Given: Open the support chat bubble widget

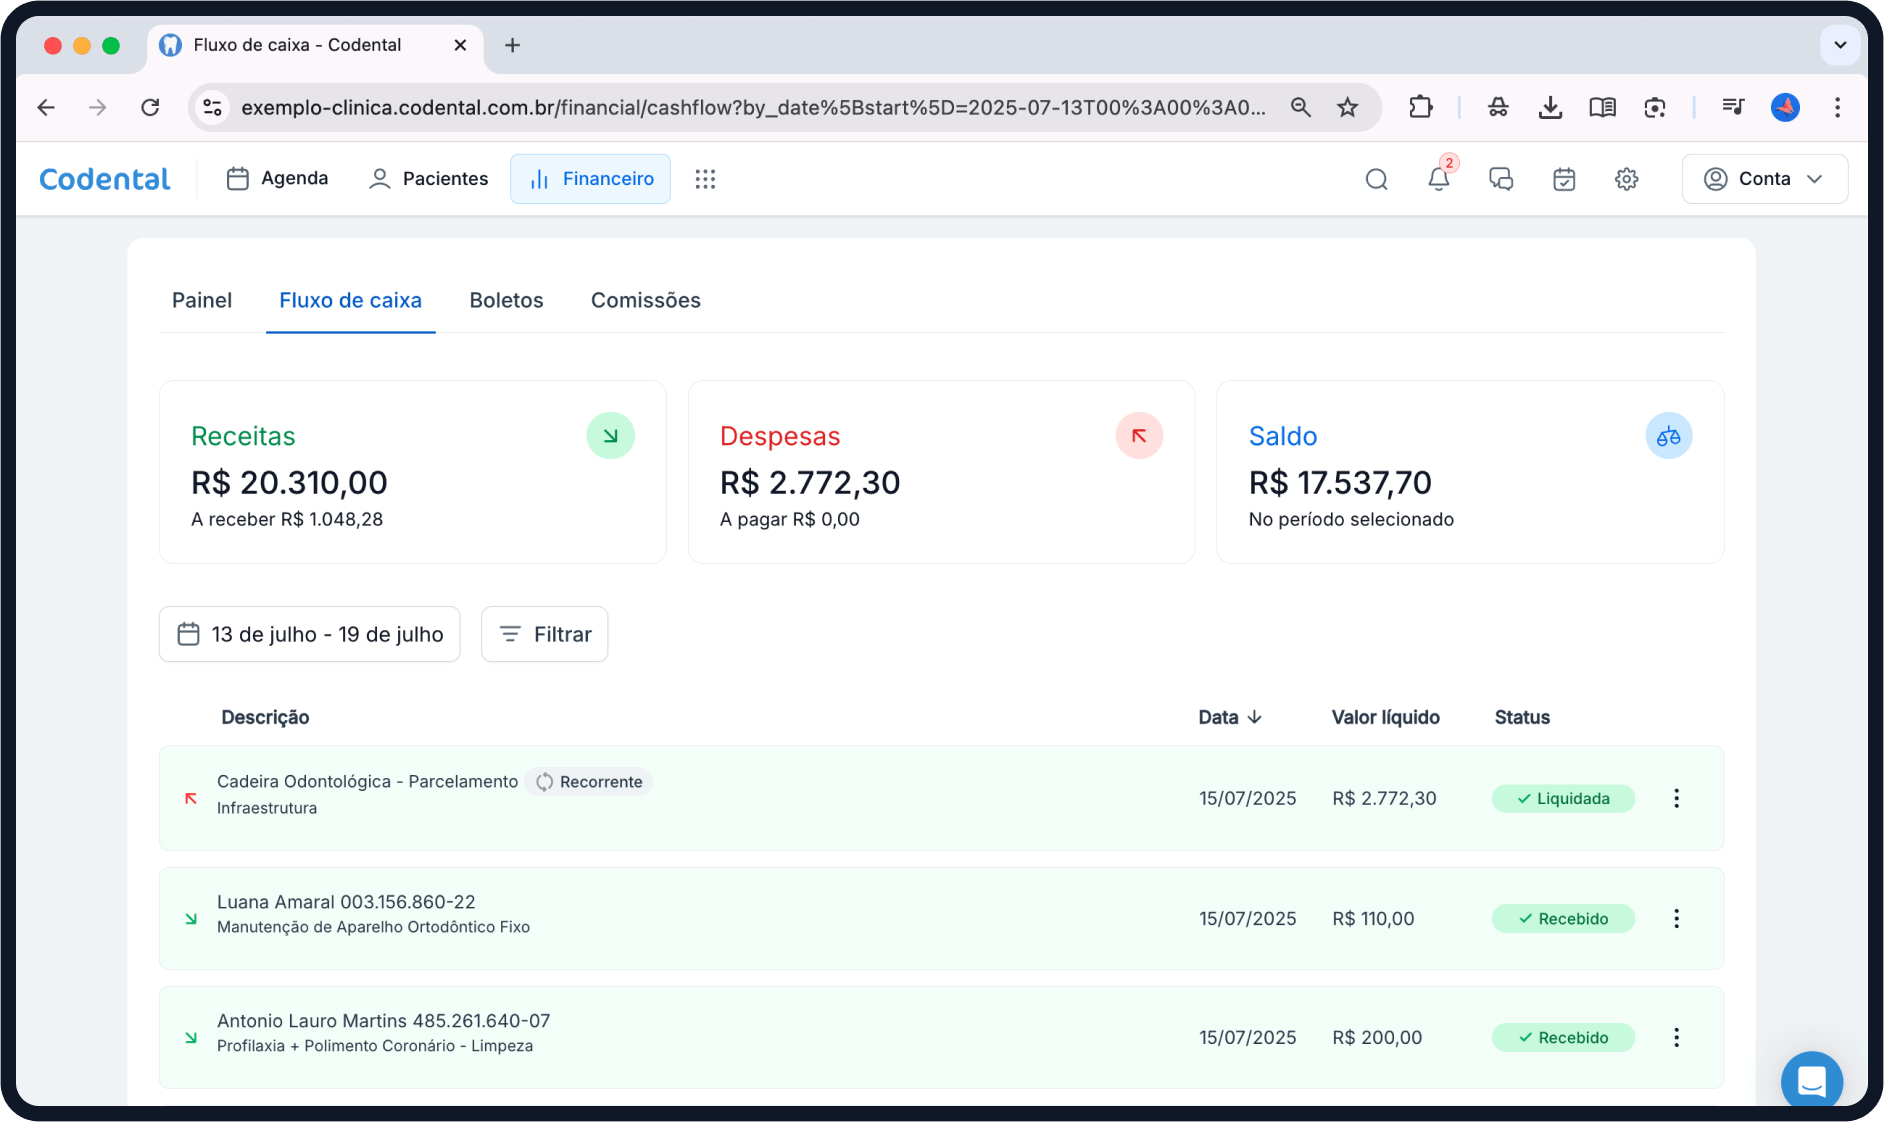Looking at the screenshot, I should [x=1811, y=1081].
